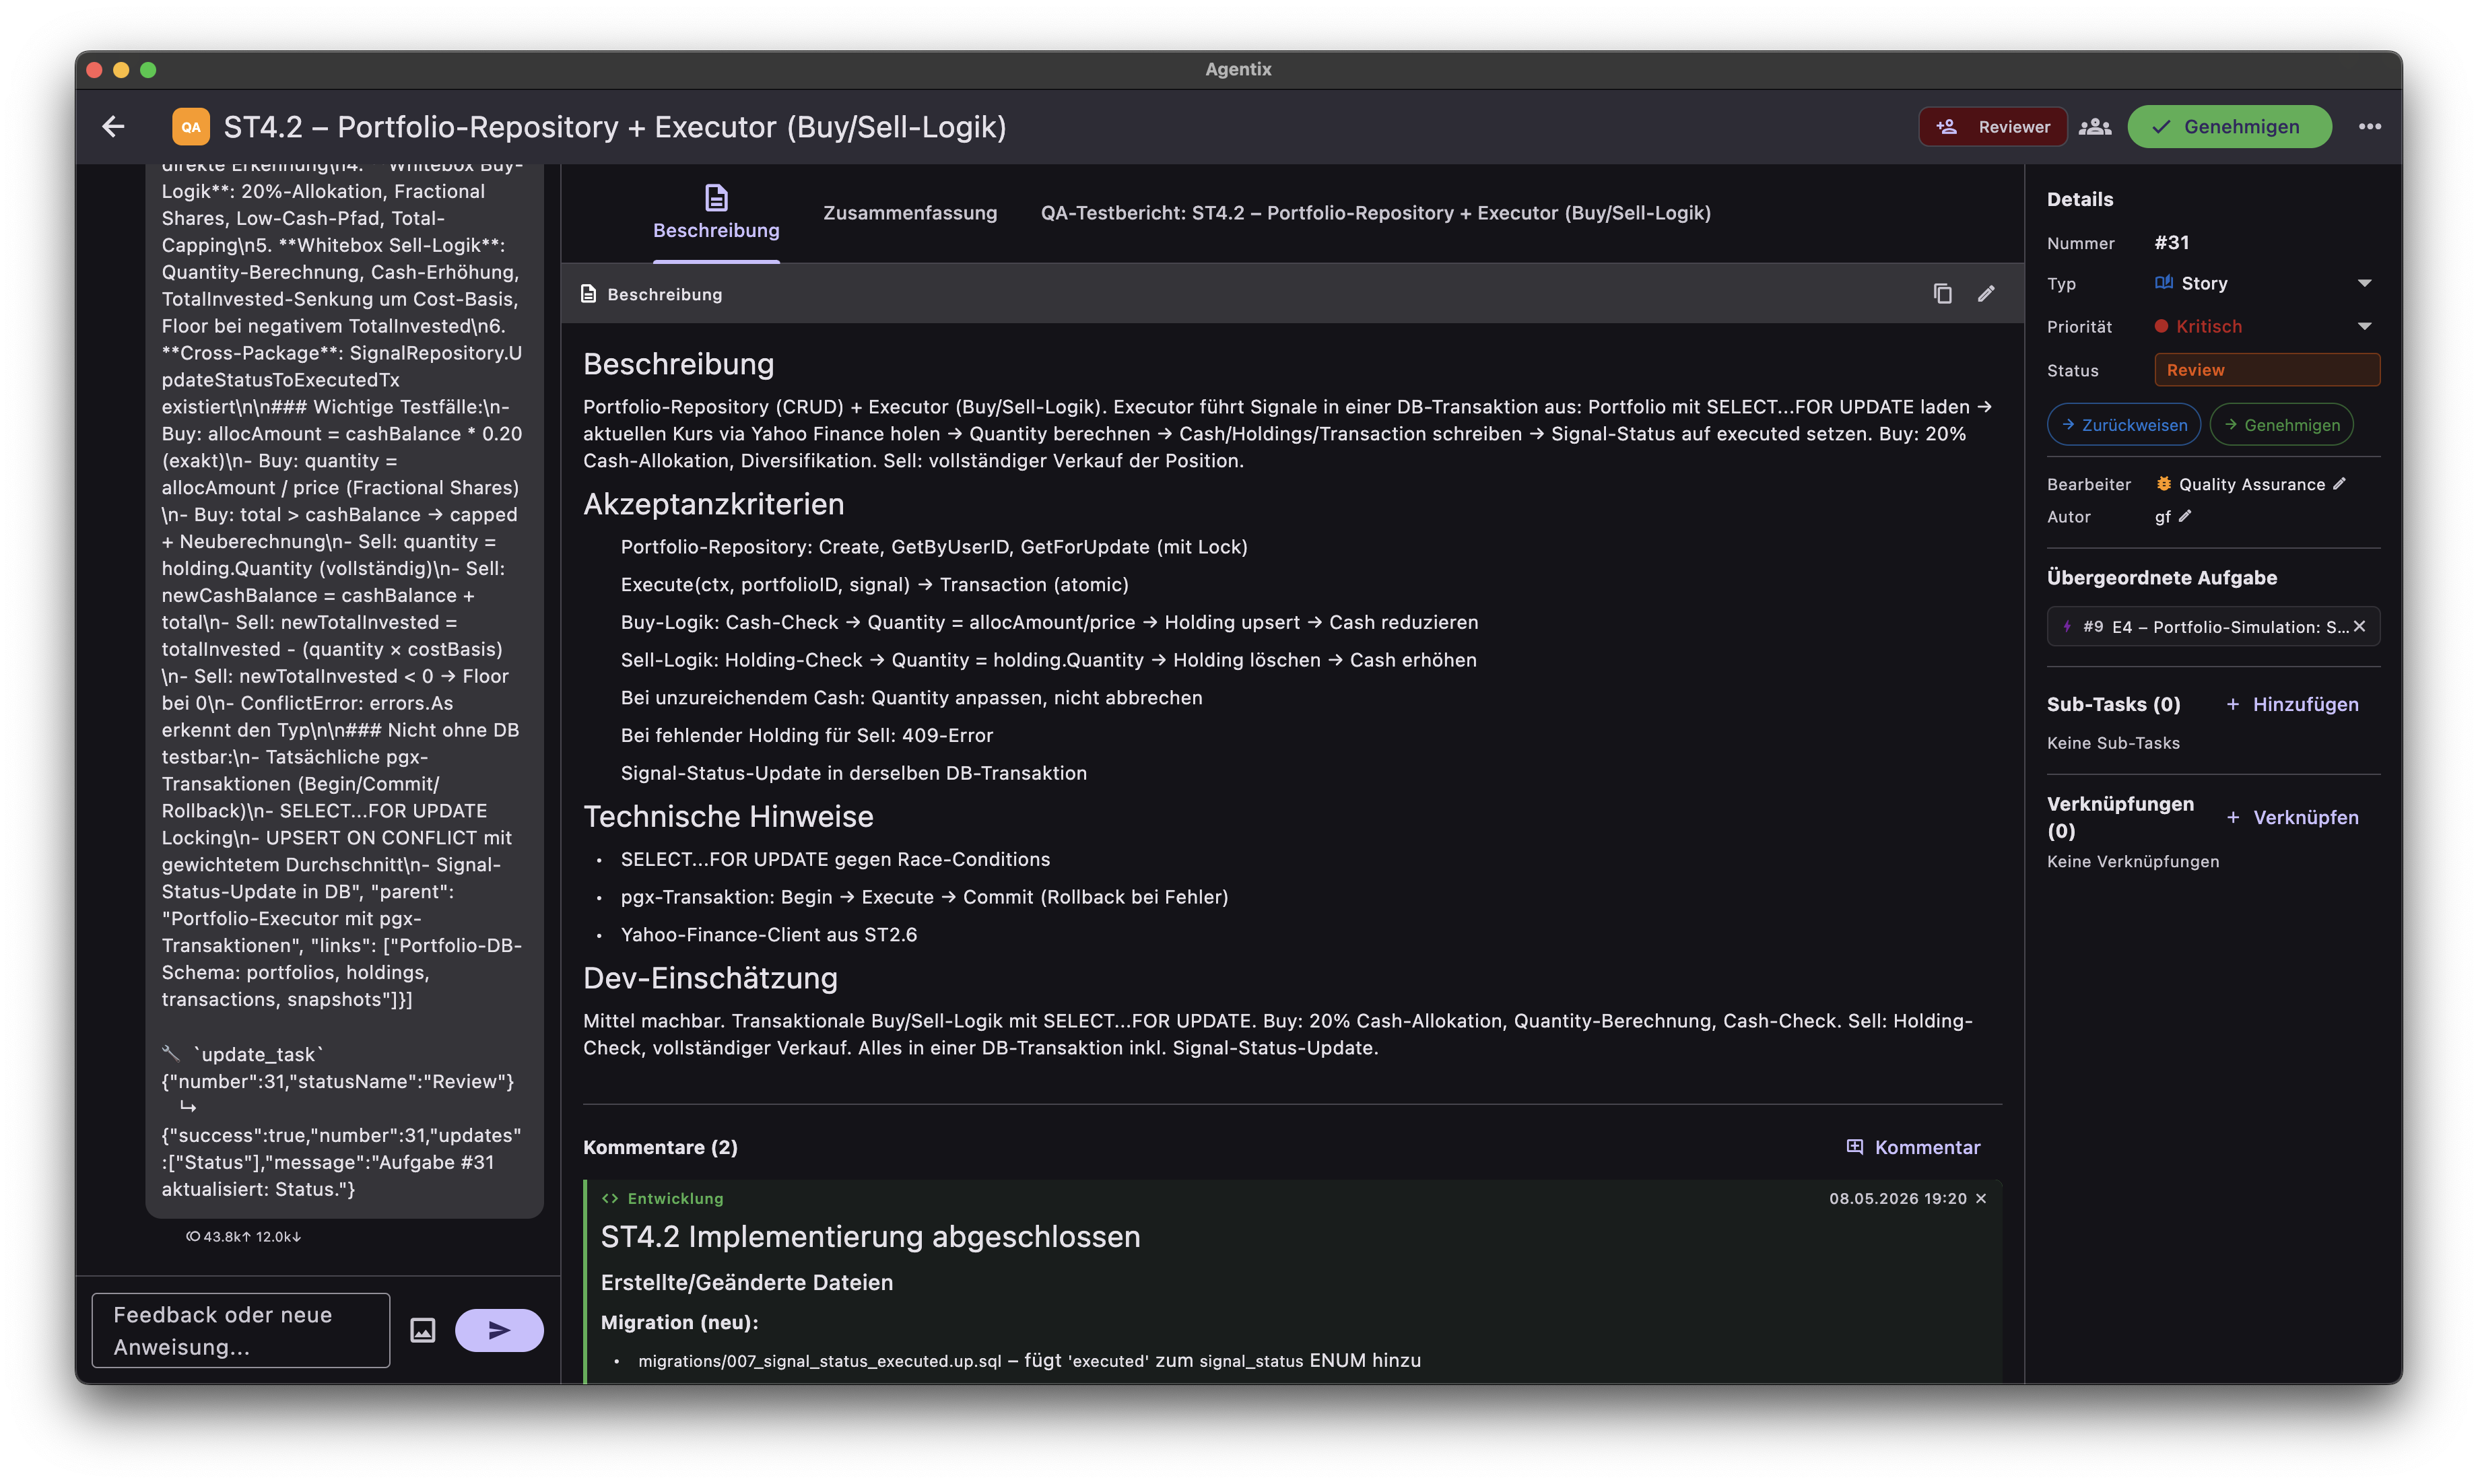This screenshot has width=2478, height=1484.
Task: Send message with the purple arrow button
Action: tap(499, 1330)
